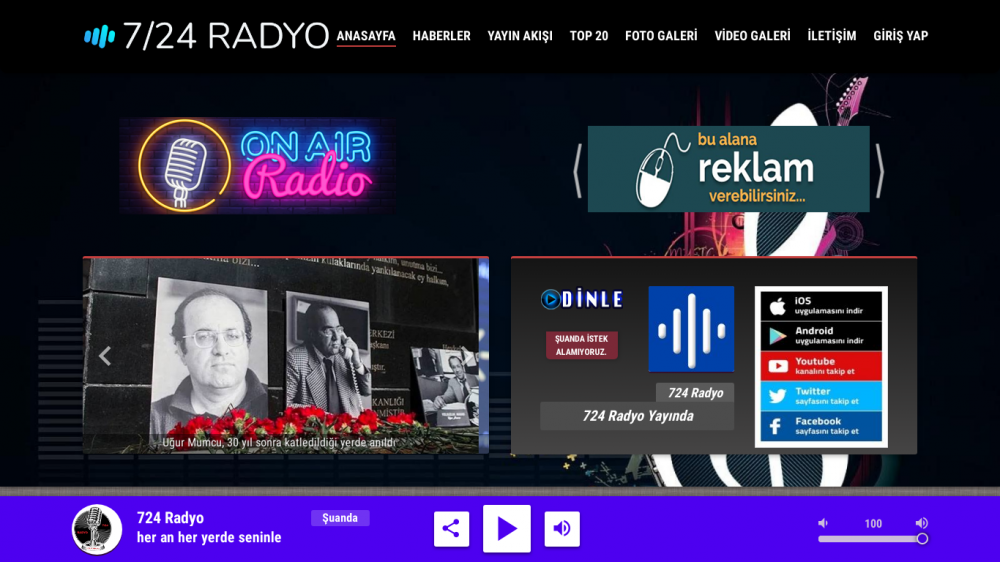Go to the next advertisement banner
Viewport: 1000px width, 562px height.
click(880, 170)
